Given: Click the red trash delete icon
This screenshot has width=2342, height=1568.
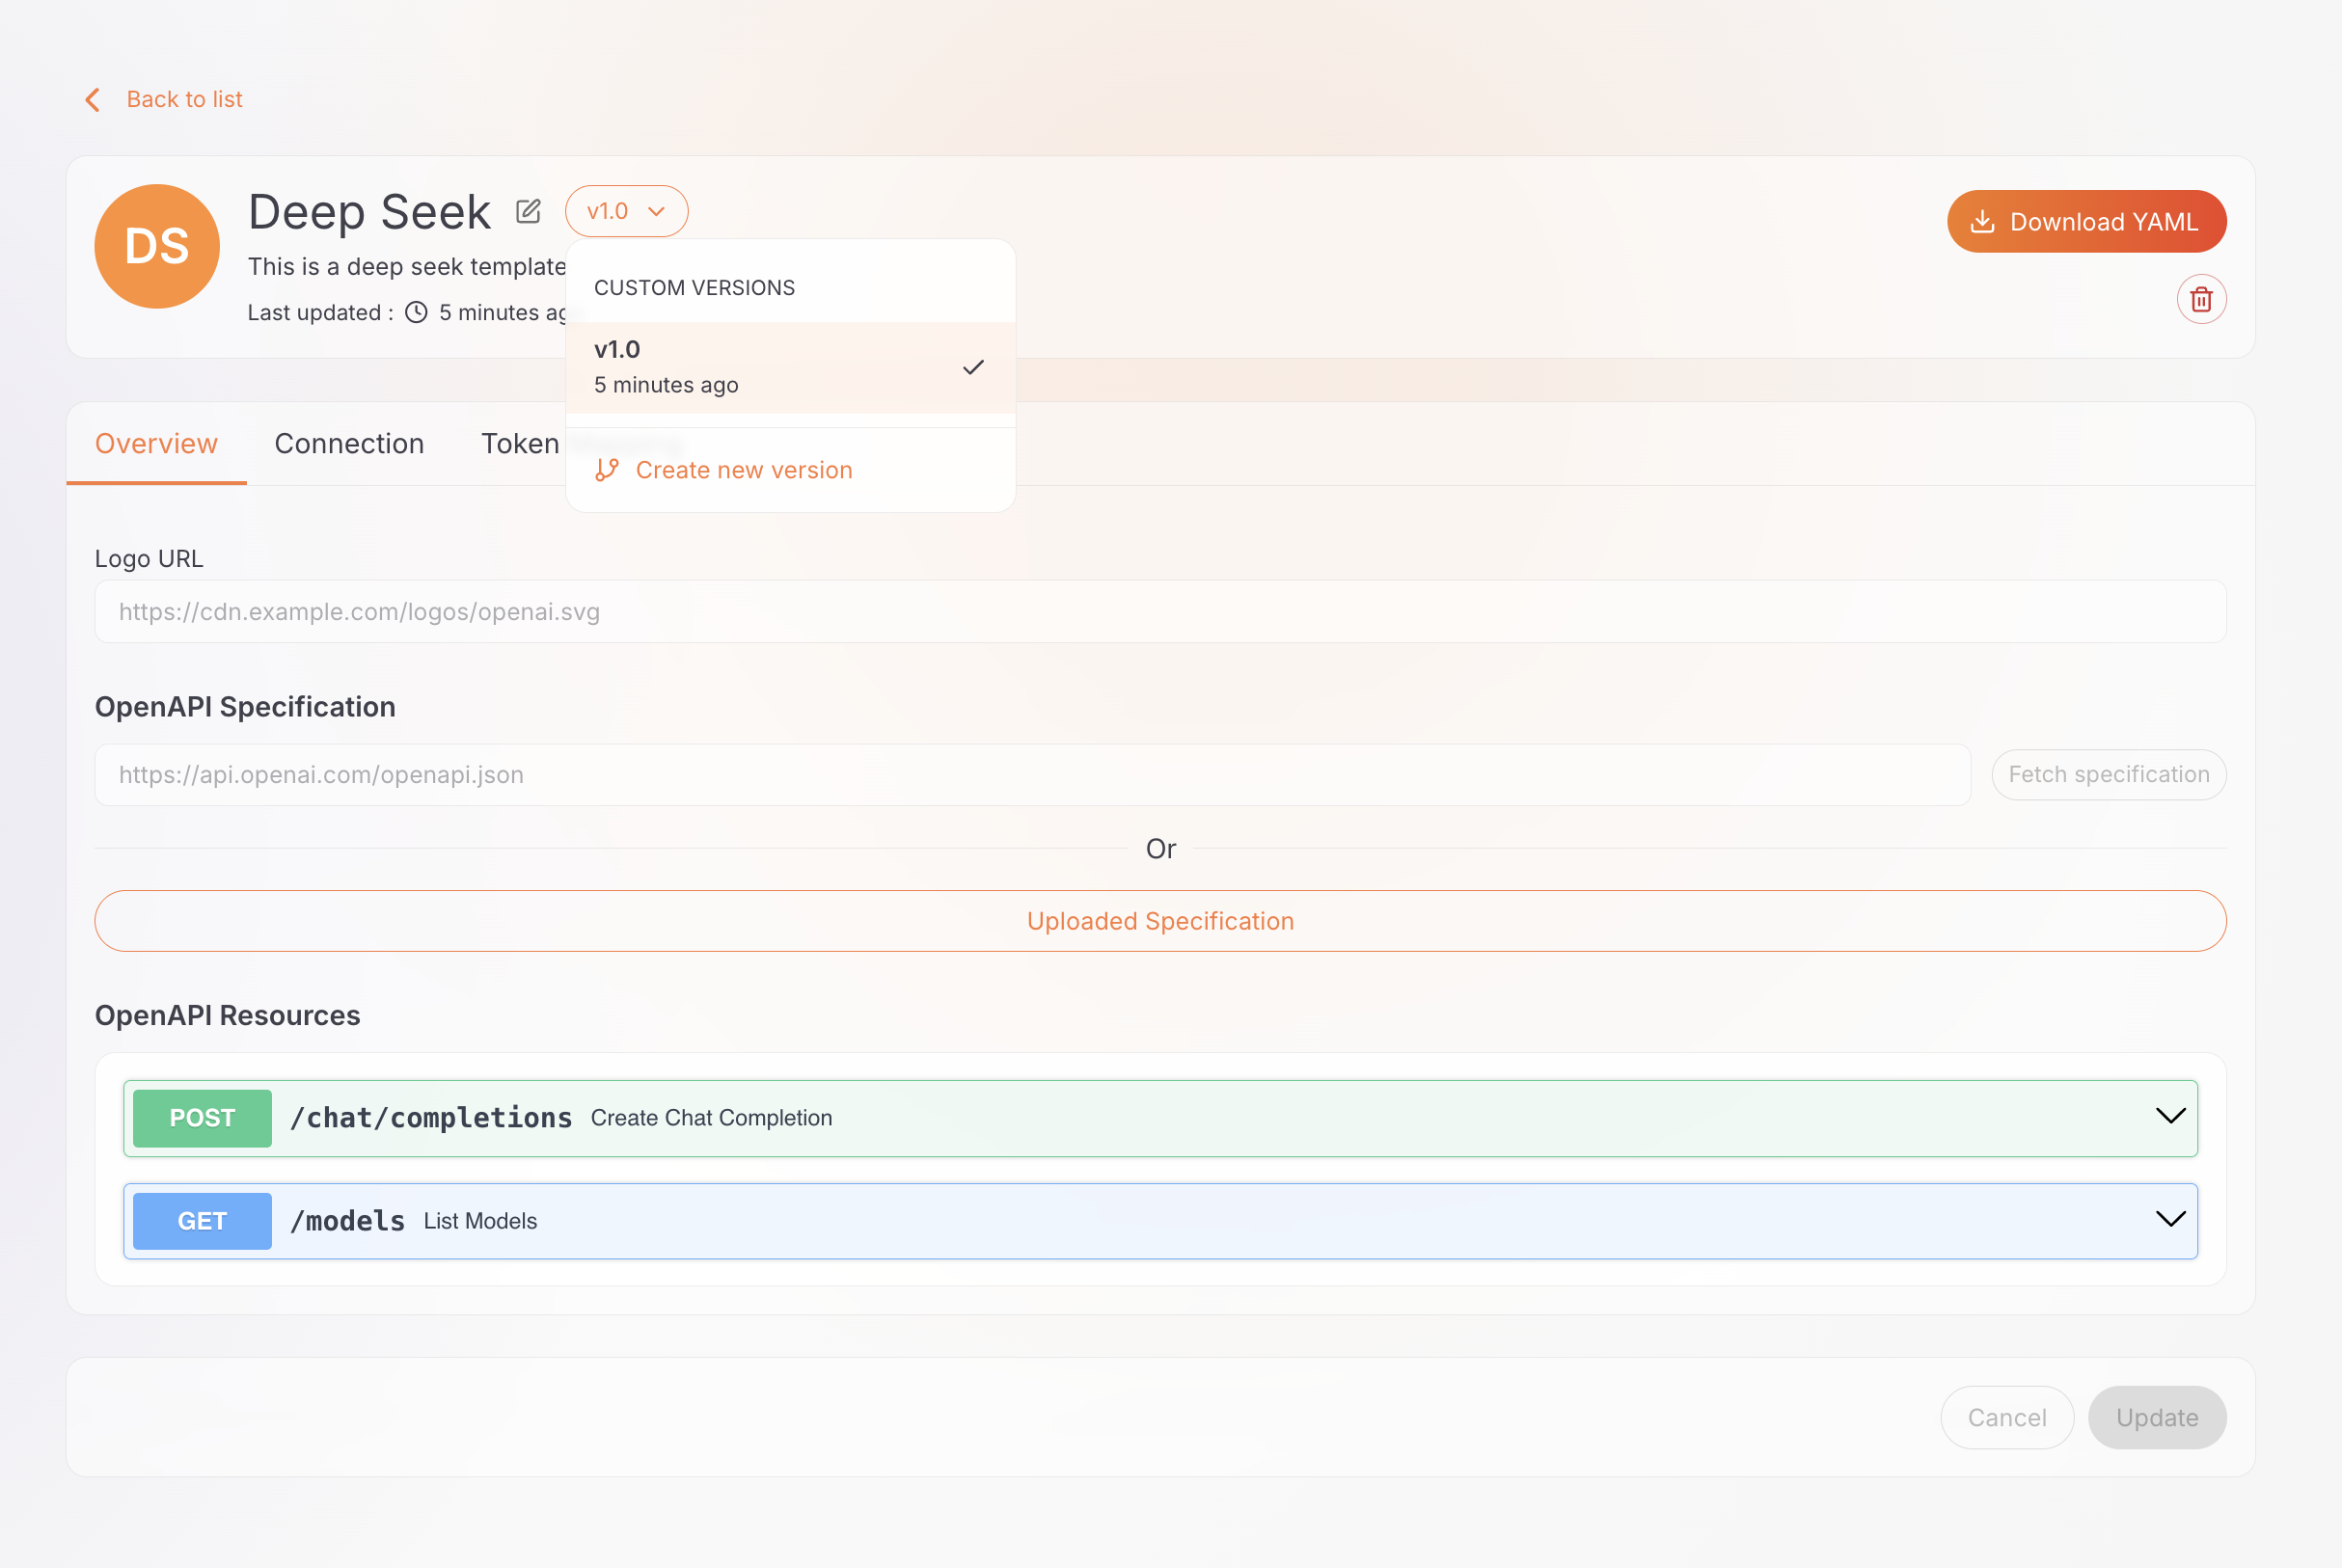Looking at the screenshot, I should (2201, 299).
